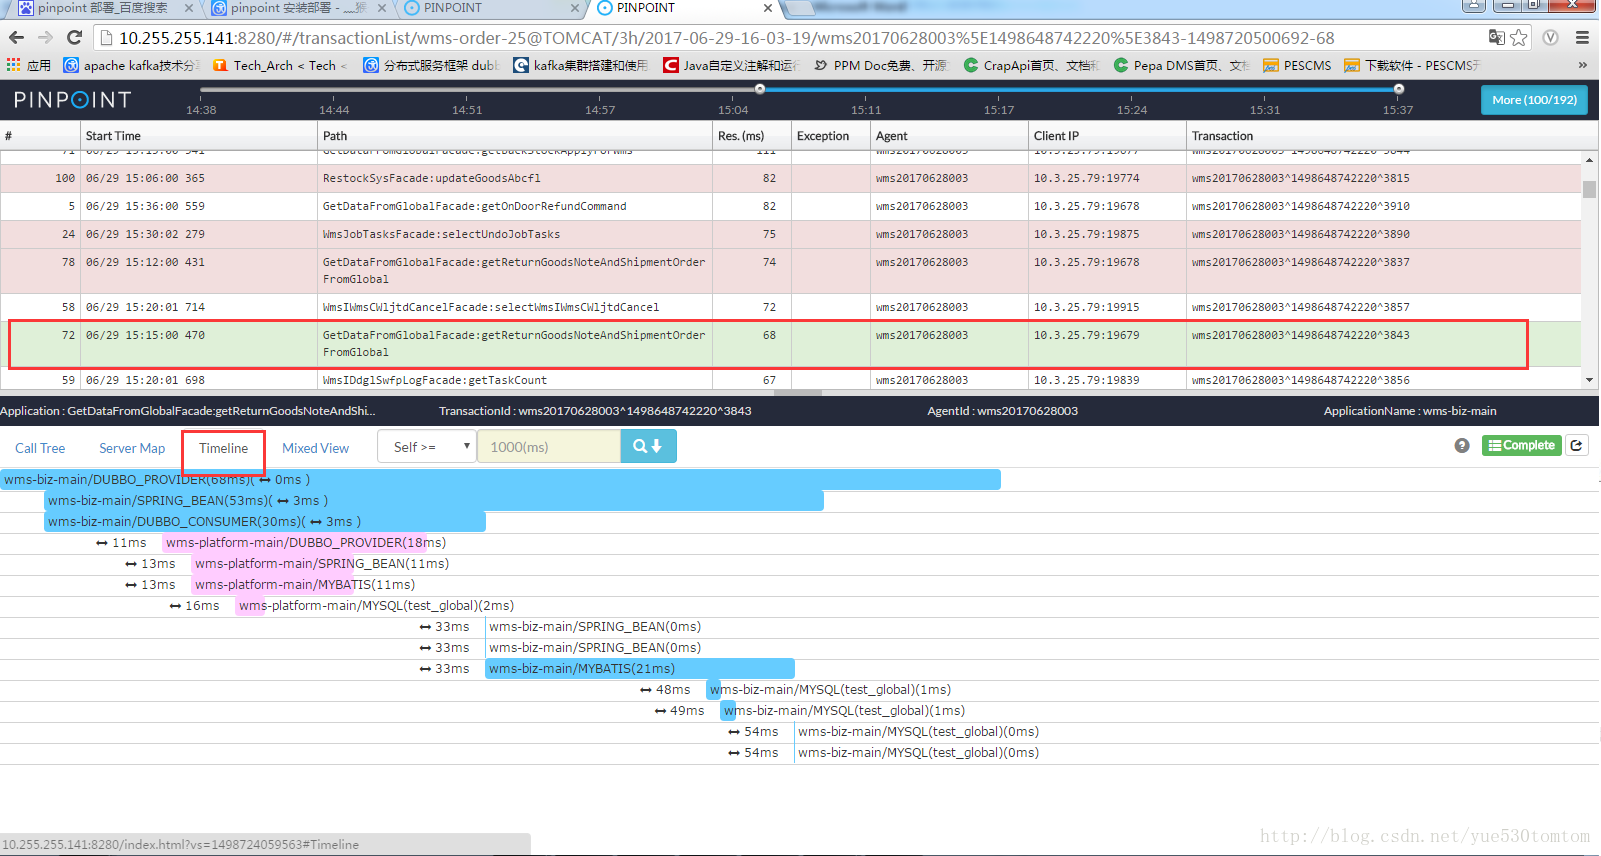Go back with the browser back arrow
1601x856 pixels.
[x=16, y=38]
